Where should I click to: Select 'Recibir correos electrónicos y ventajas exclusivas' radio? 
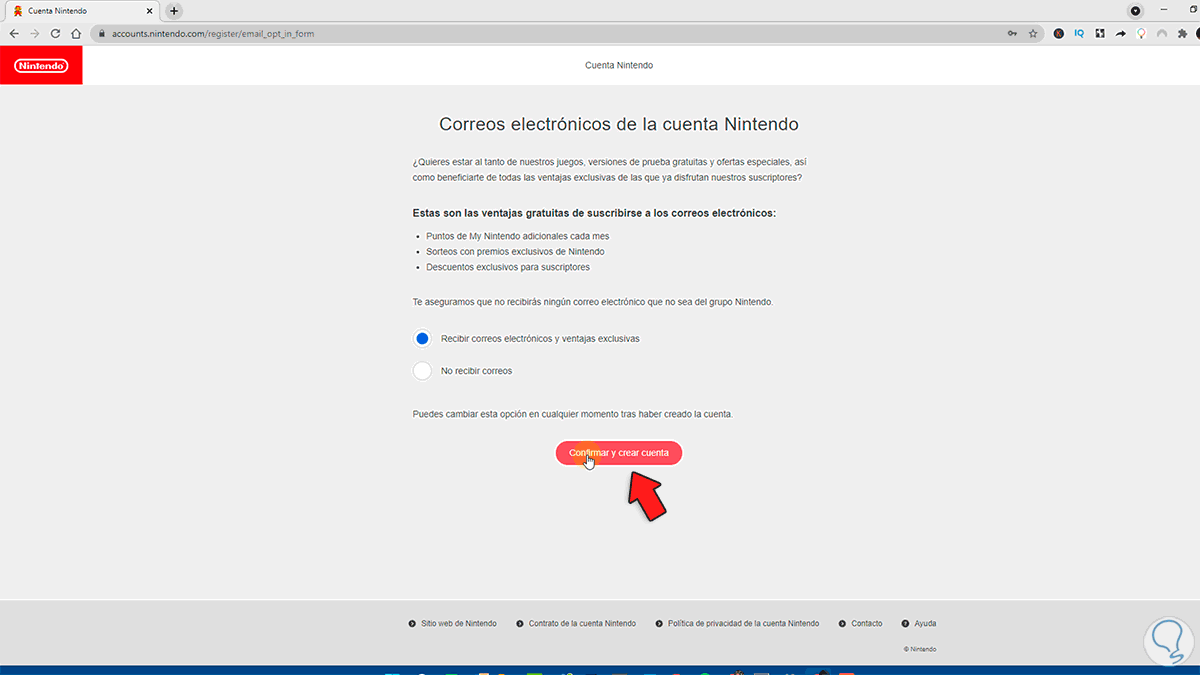(422, 338)
